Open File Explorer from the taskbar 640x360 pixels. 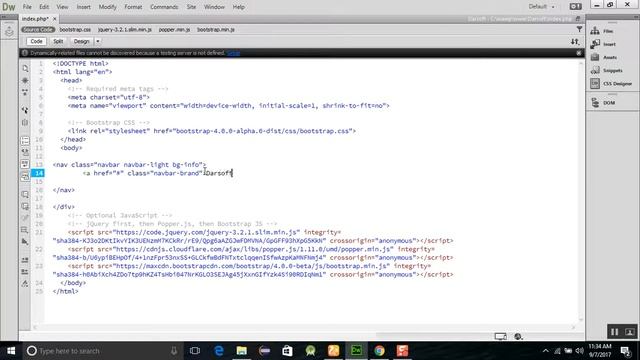point(242,351)
